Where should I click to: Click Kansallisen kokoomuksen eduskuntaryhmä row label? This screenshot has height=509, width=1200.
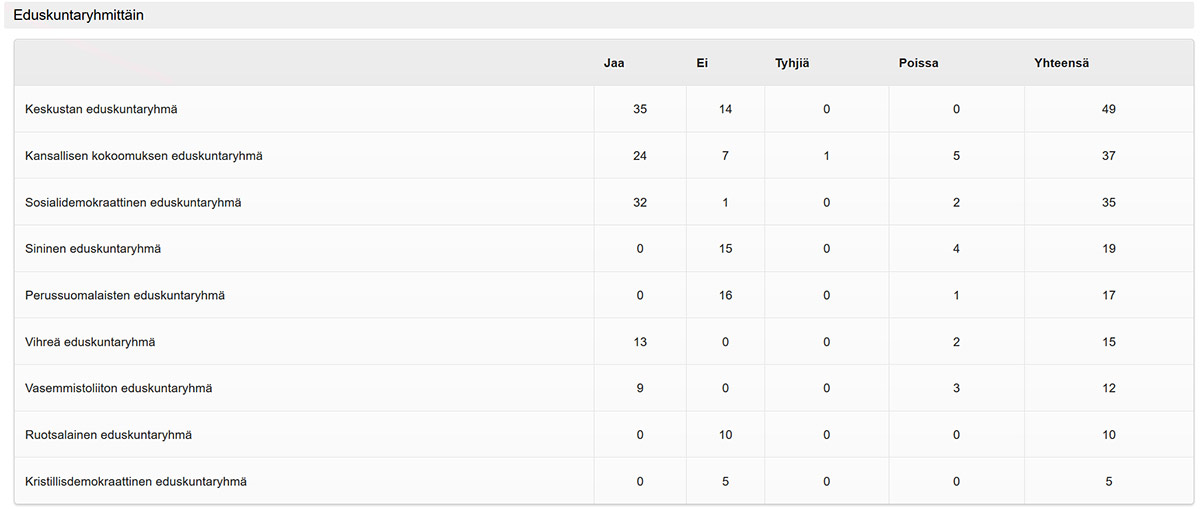[x=144, y=156]
